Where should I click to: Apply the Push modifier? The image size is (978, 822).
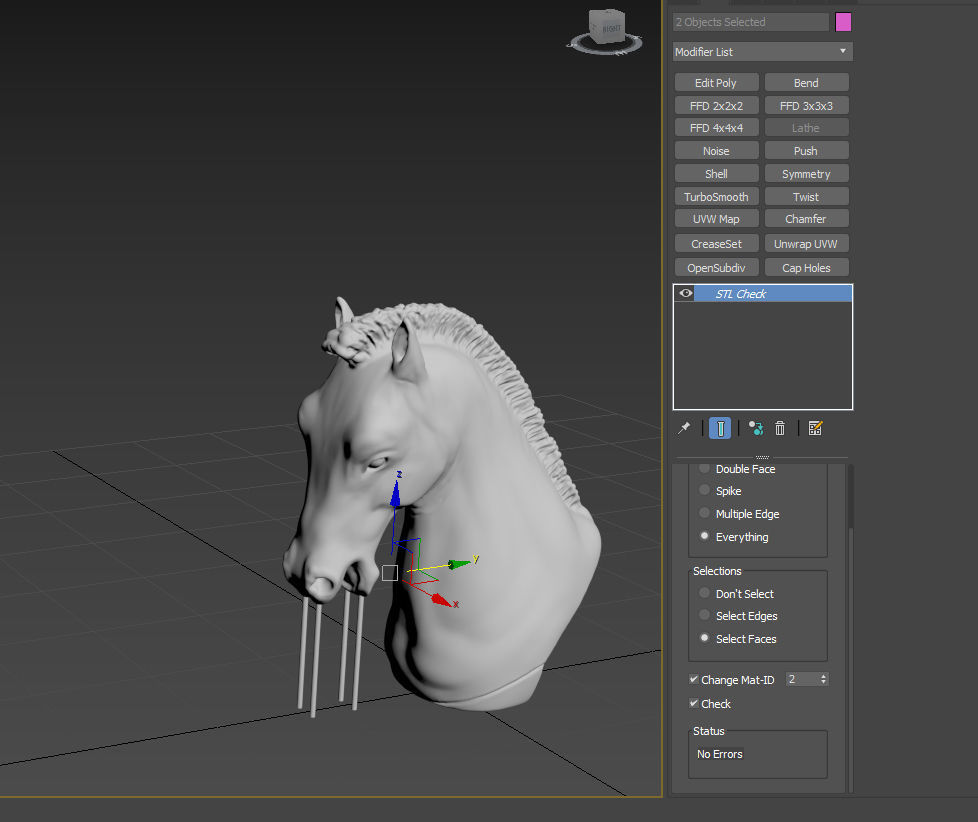(x=806, y=150)
